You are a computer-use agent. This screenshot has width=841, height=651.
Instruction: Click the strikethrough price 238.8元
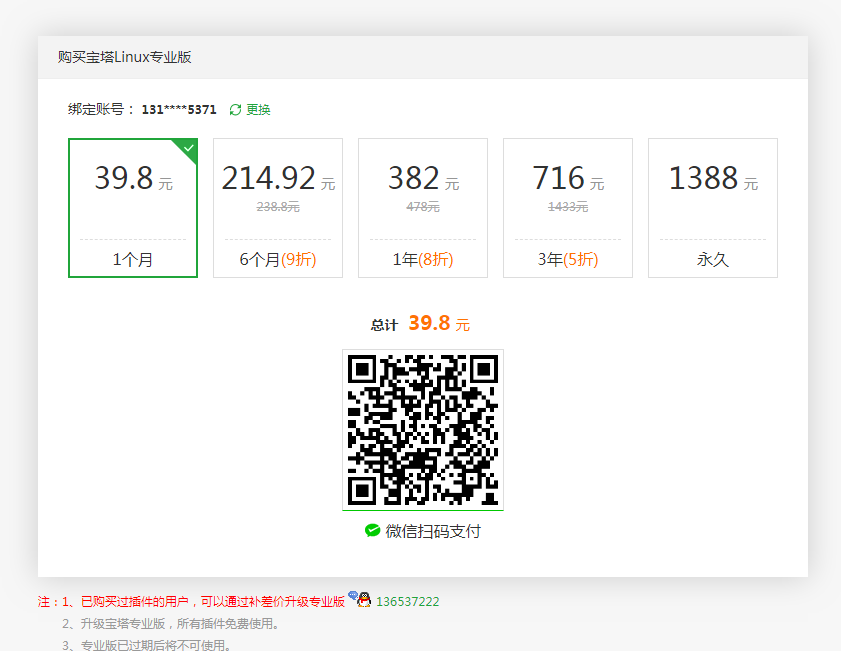point(278,206)
